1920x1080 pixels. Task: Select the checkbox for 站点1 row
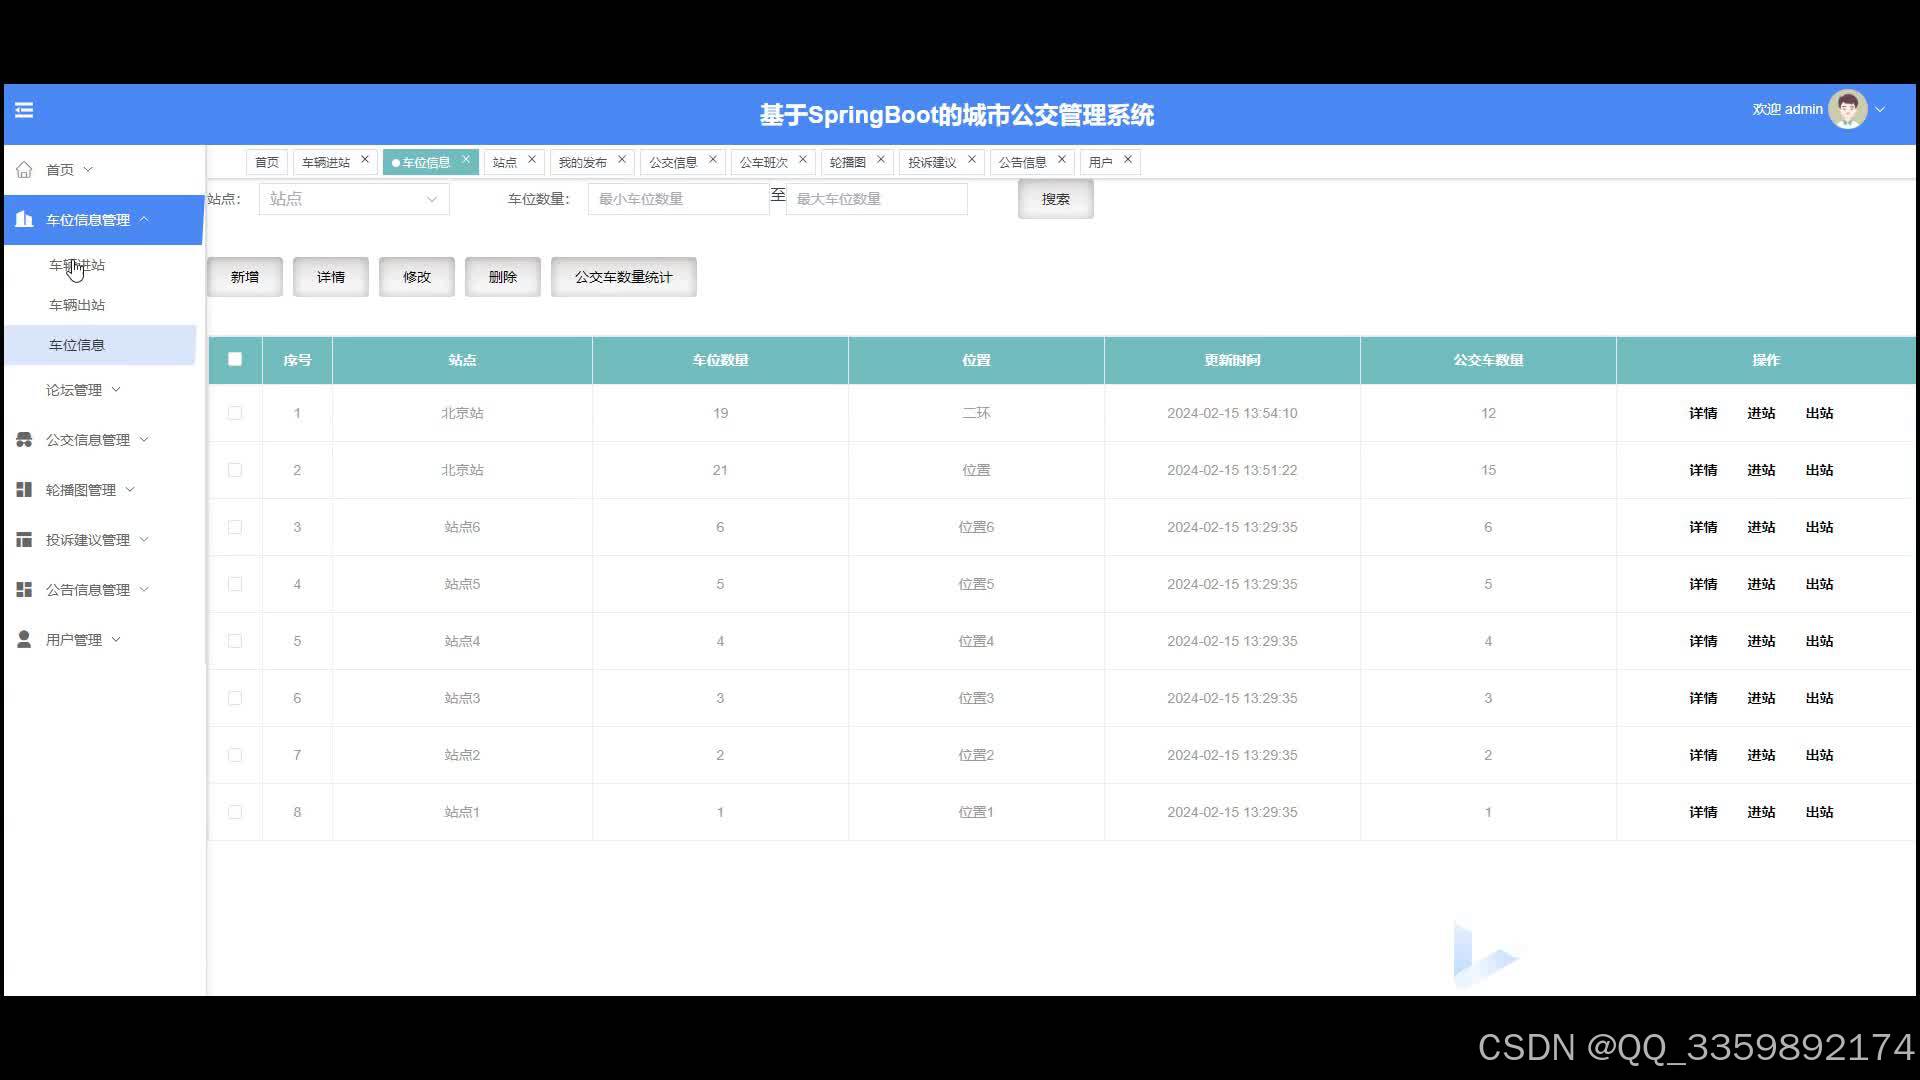(235, 812)
